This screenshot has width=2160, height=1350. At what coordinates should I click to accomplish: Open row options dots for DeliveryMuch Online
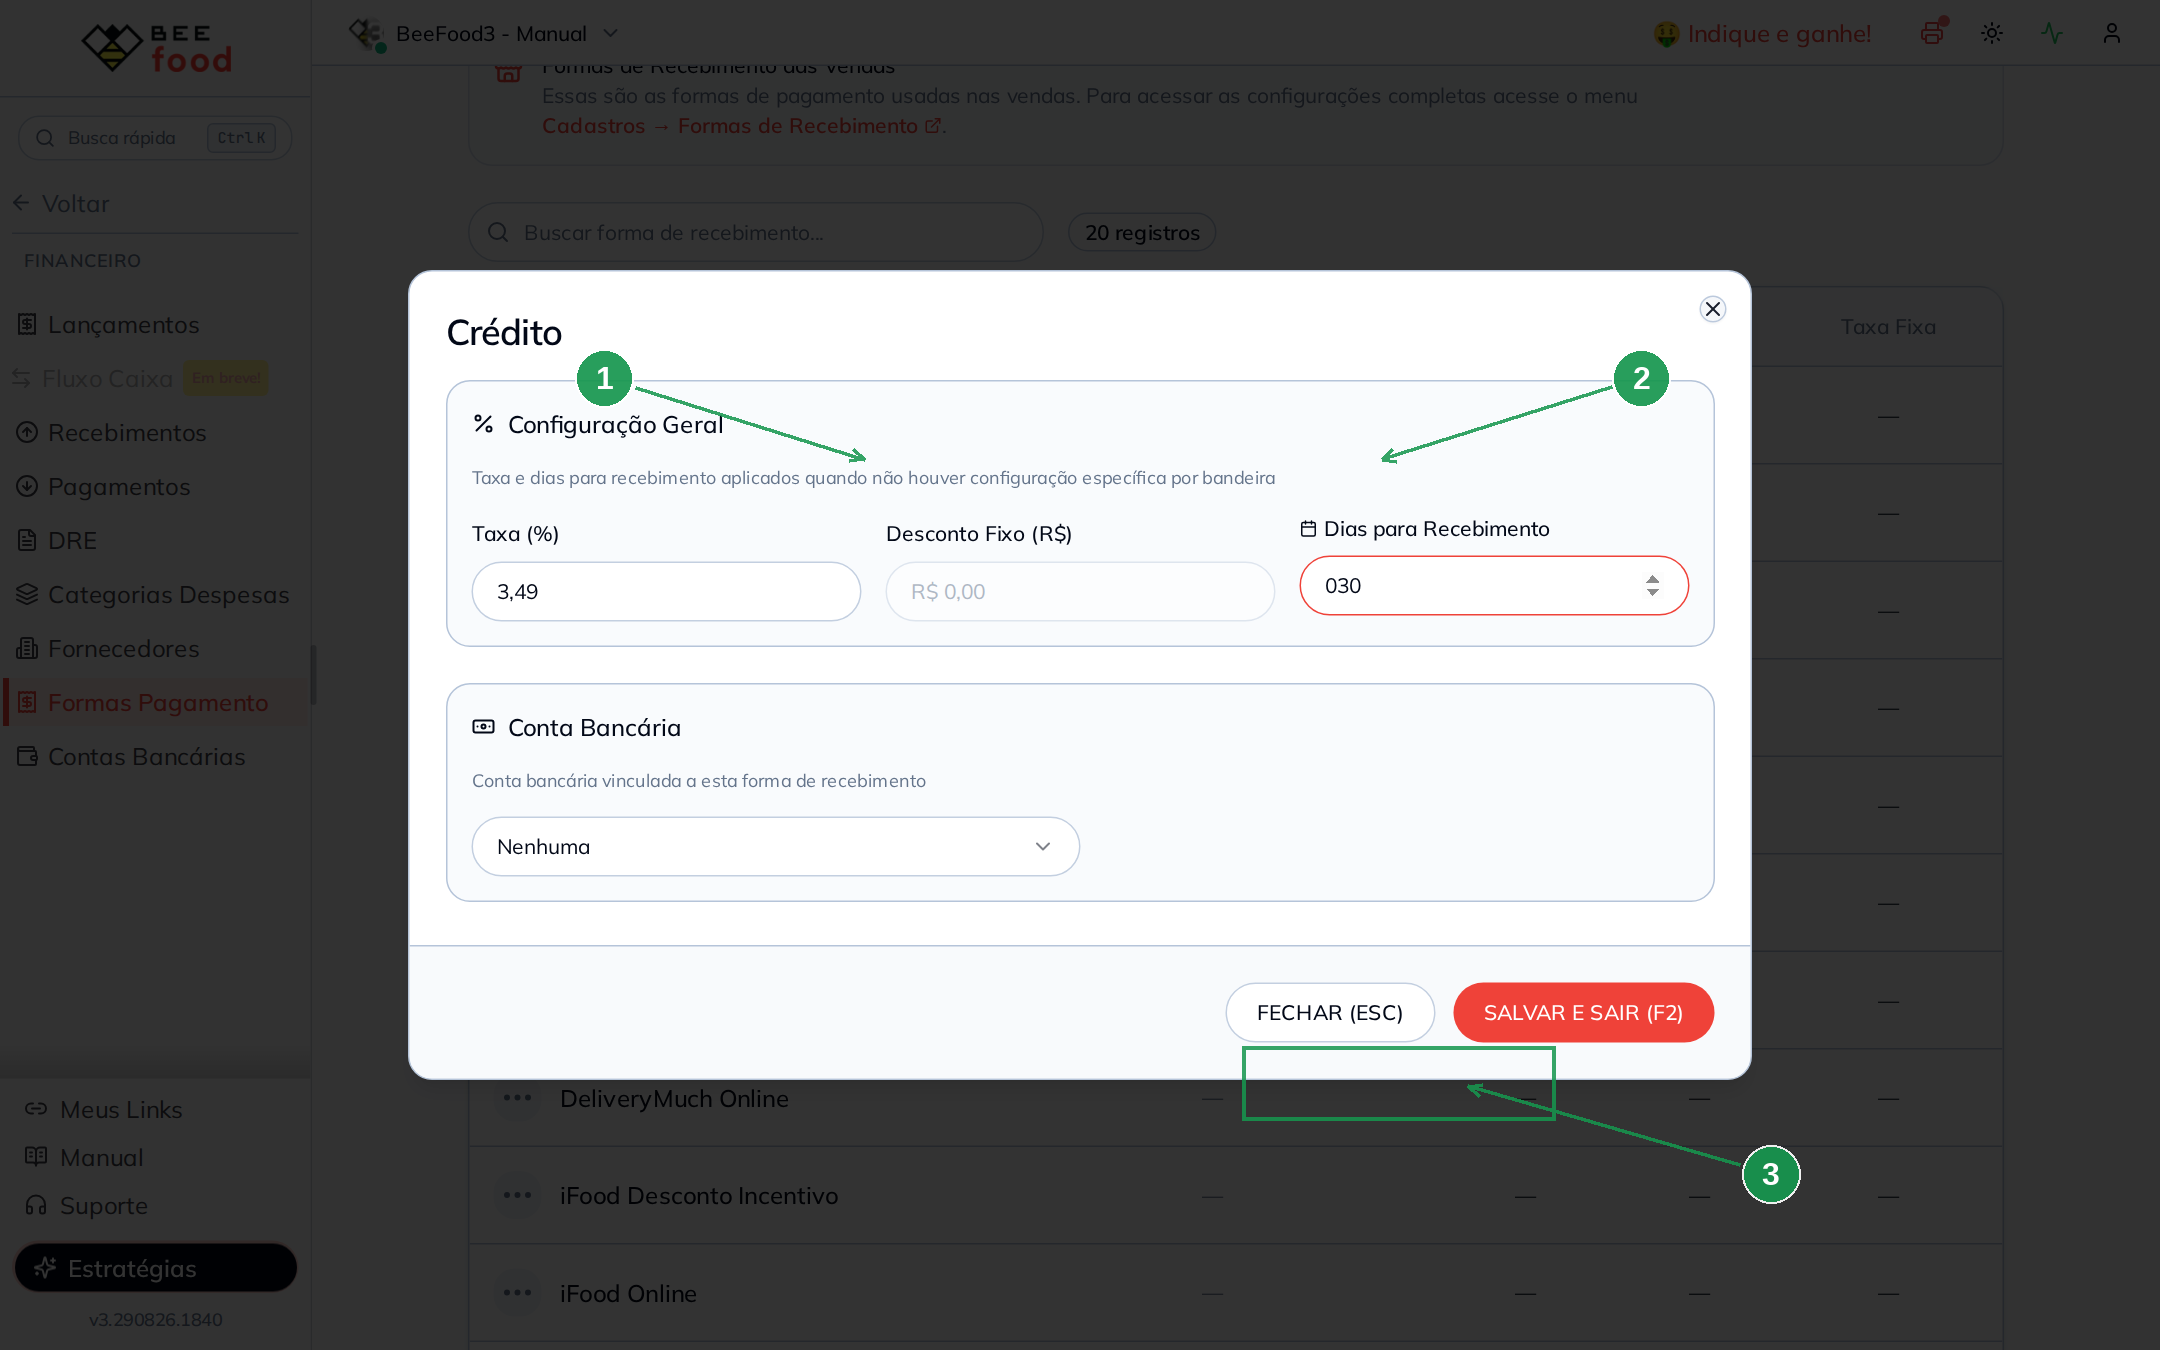coord(517,1098)
